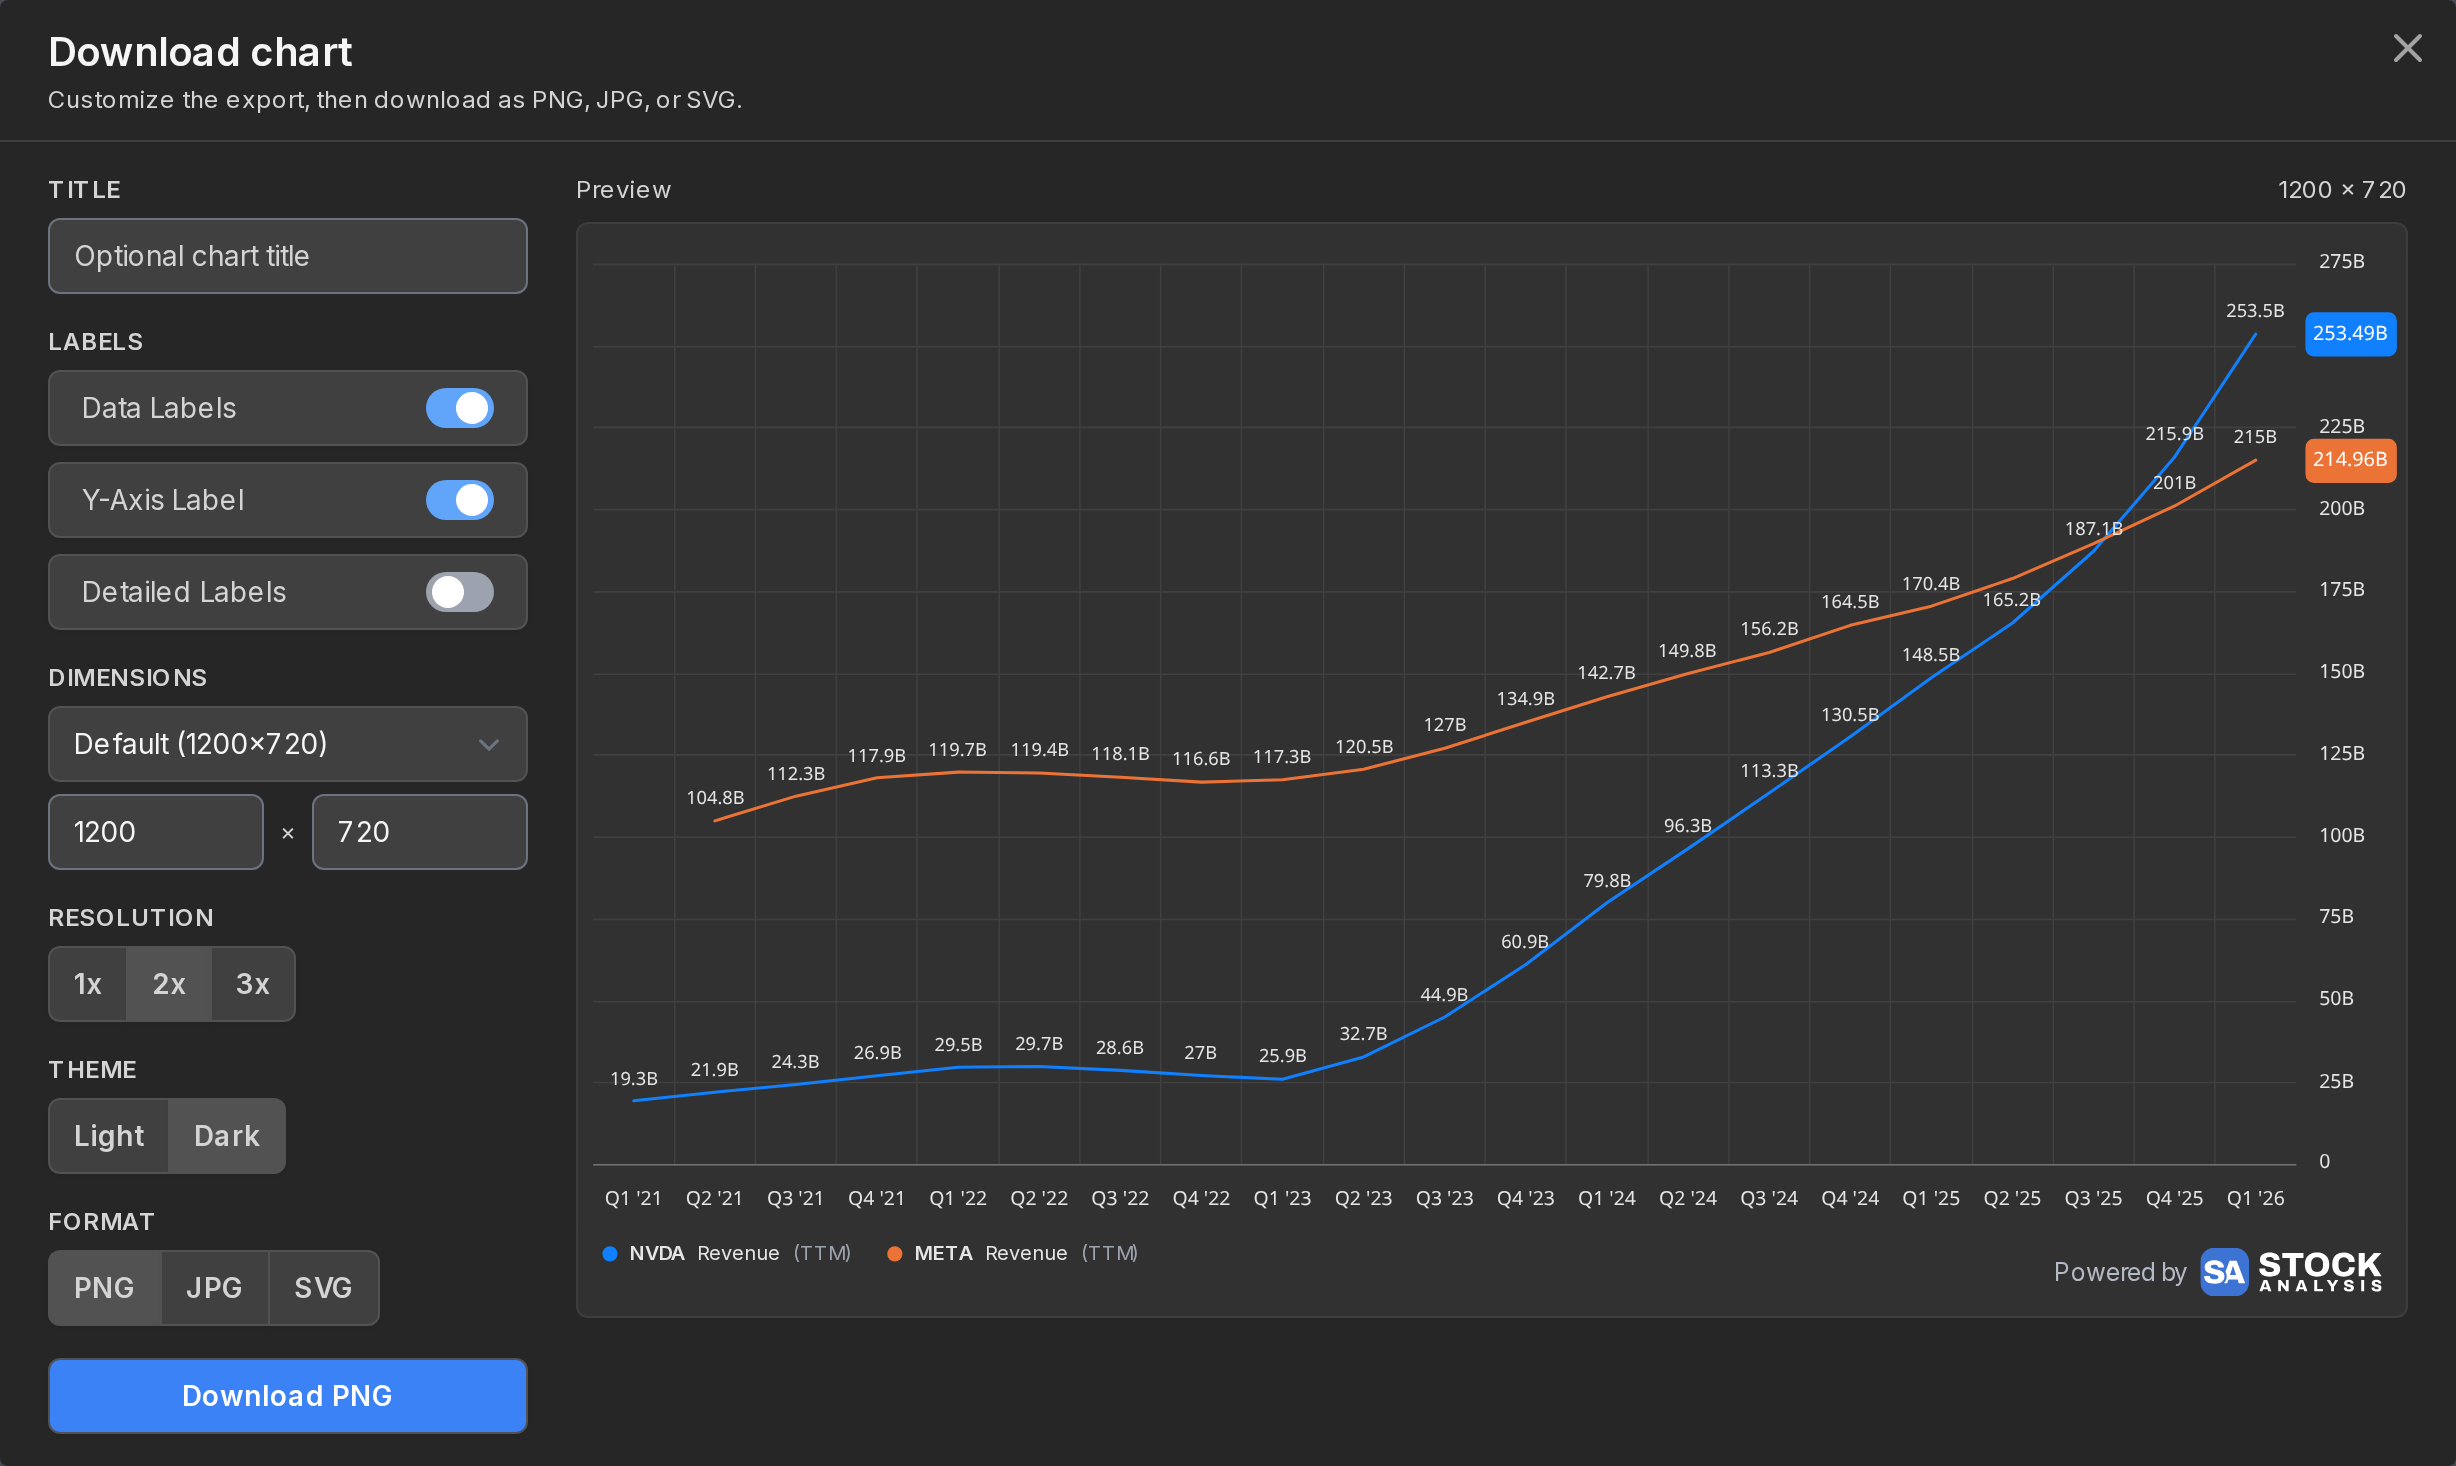Click the Download PNG button
Image resolution: width=2456 pixels, height=1466 pixels.
pyautogui.click(x=288, y=1396)
